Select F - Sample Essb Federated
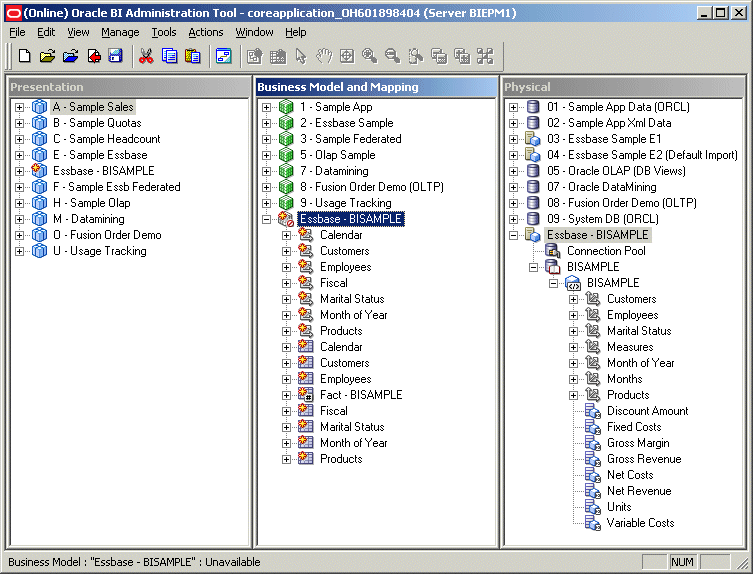Viewport: 753px width, 574px height. pyautogui.click(x=117, y=187)
